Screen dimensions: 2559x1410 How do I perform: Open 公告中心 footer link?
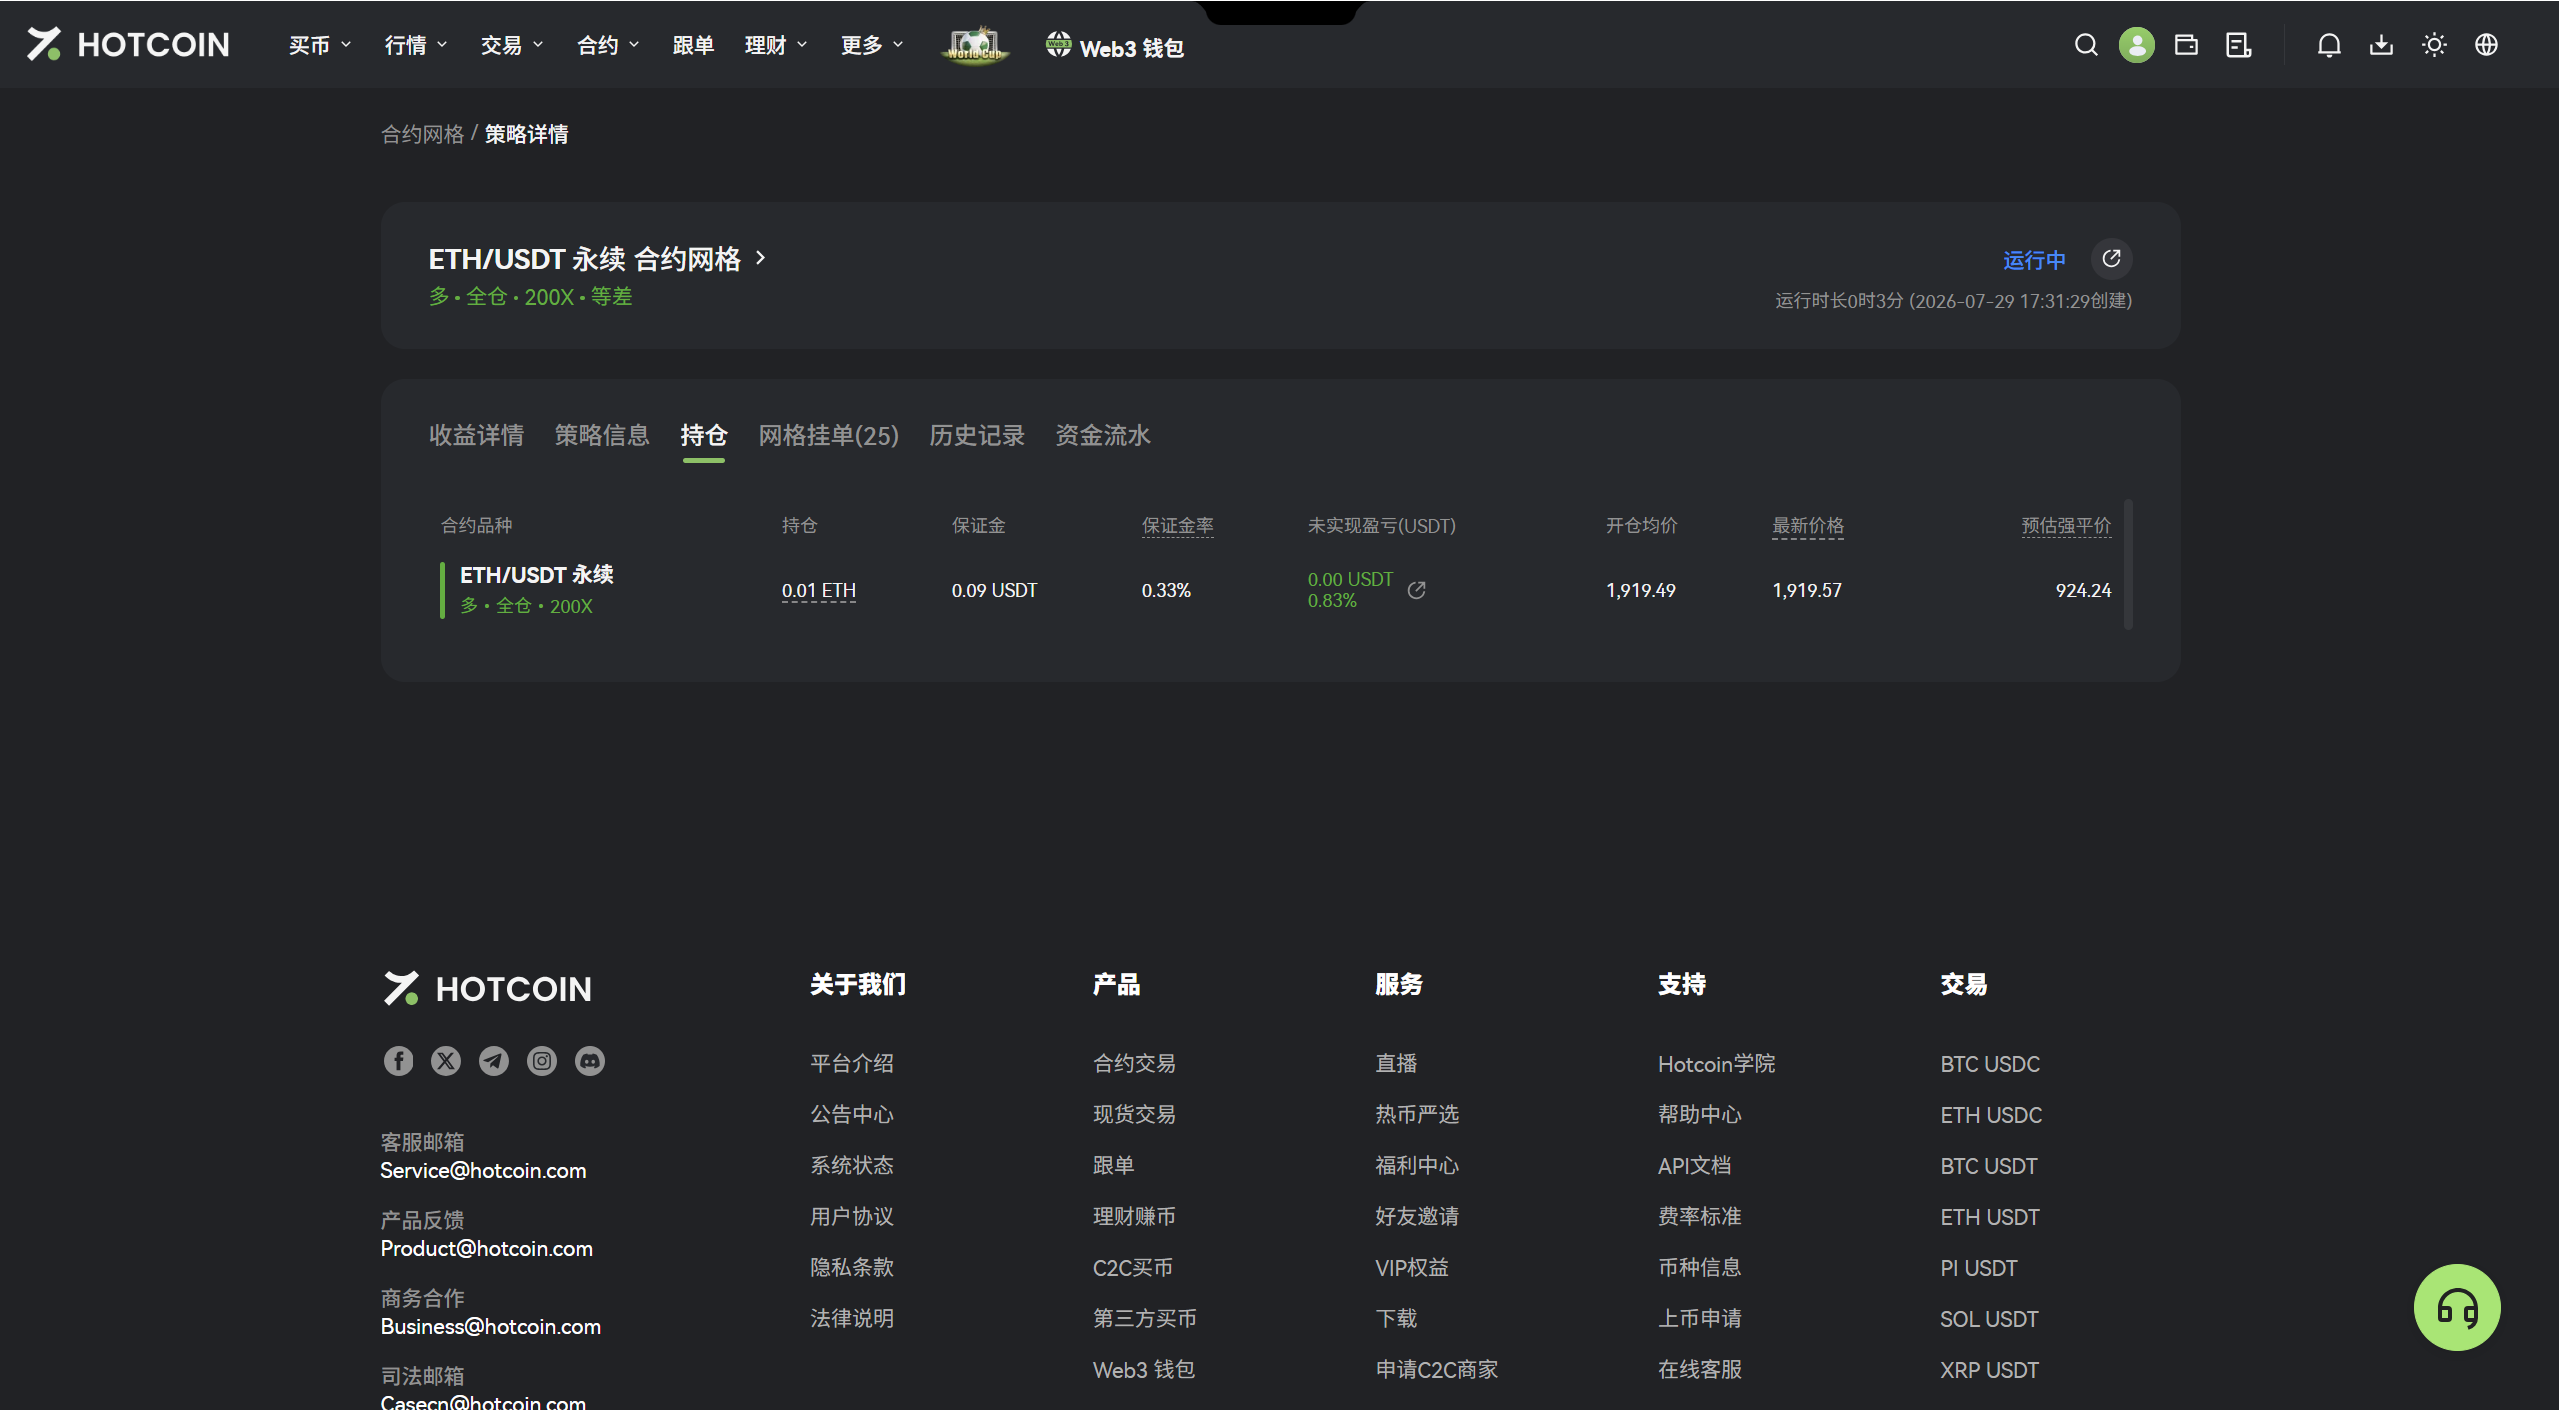tap(852, 1114)
